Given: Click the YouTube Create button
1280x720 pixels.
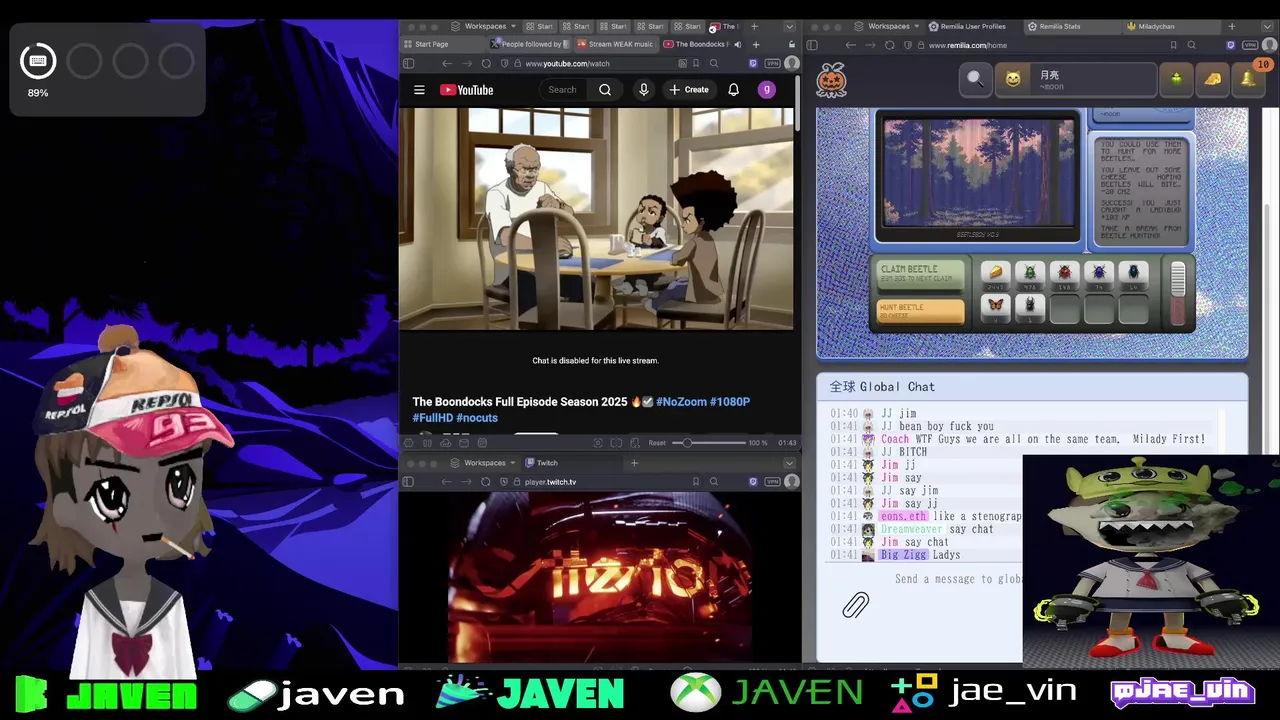Looking at the screenshot, I should 689,90.
